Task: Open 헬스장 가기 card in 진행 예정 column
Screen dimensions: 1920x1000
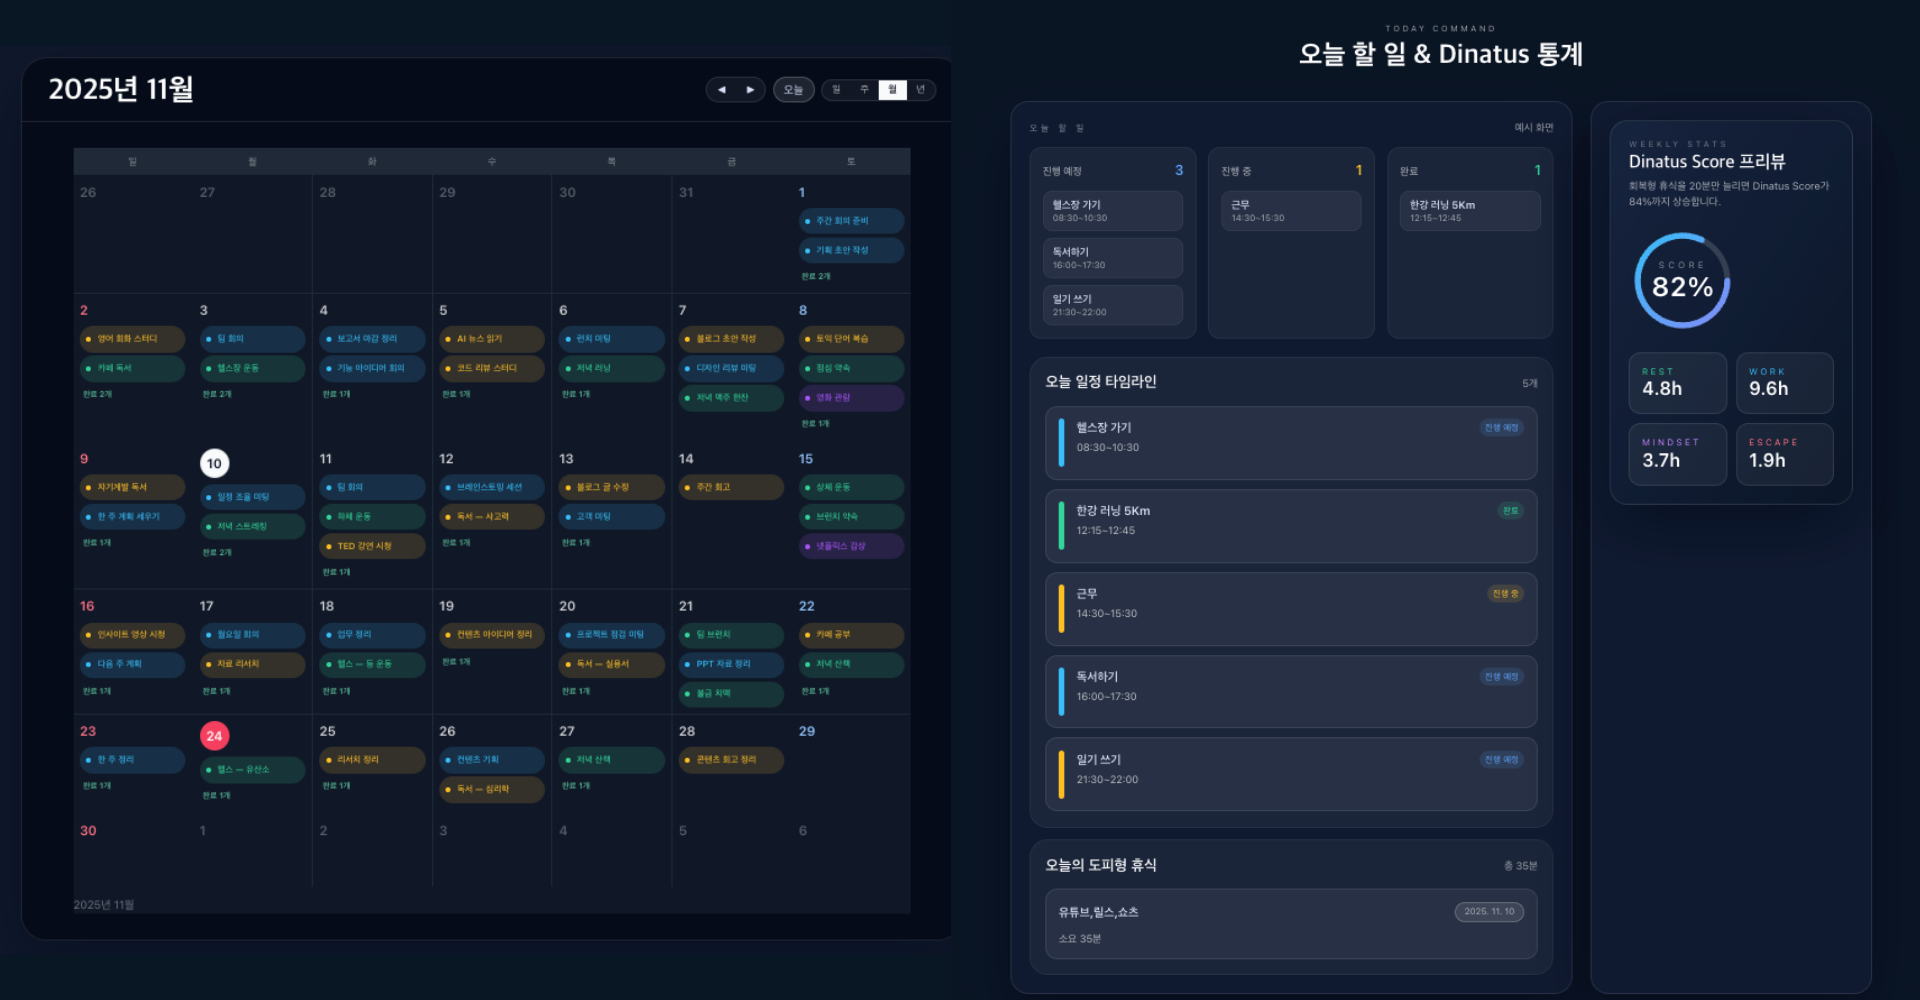Action: tap(1112, 211)
